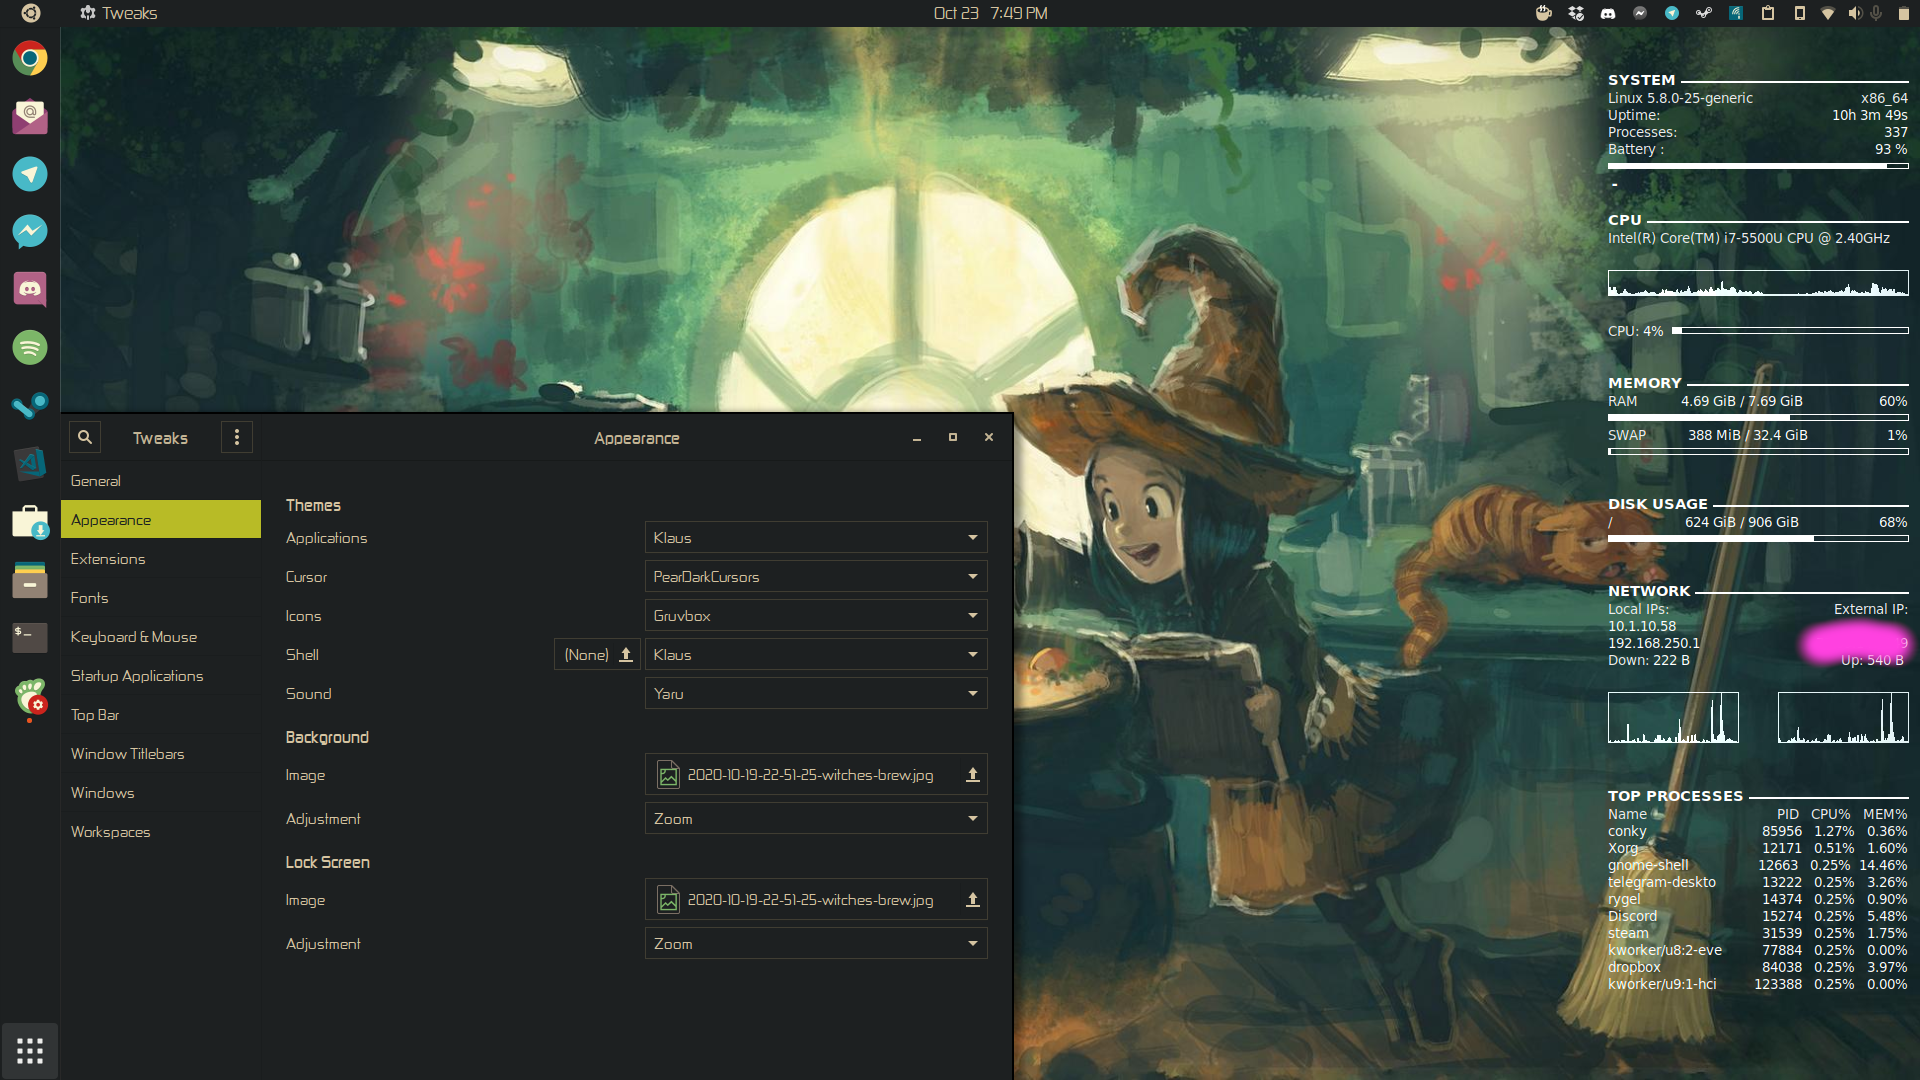
Task: Expand Cursor dropdown showing PearDarkCursors
Action: 816,577
